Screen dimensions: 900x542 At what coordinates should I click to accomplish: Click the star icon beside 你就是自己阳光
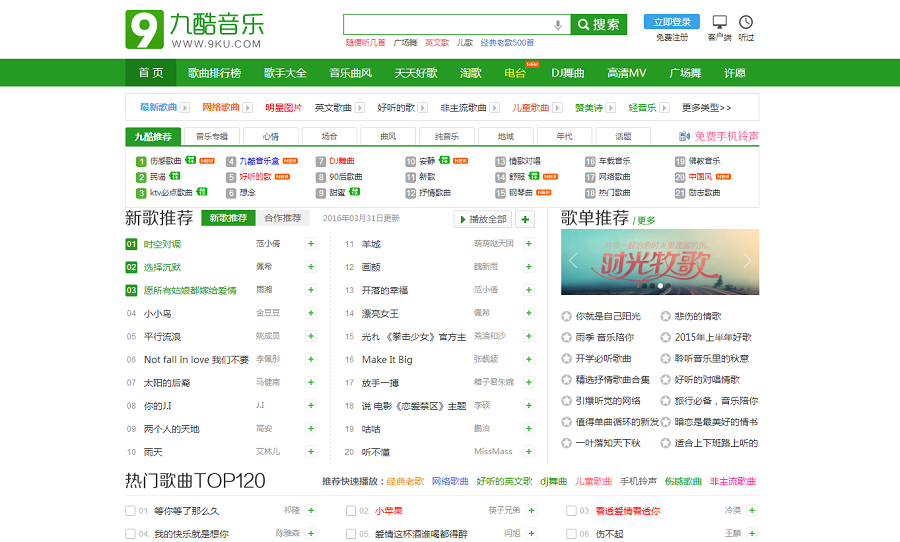tap(567, 316)
